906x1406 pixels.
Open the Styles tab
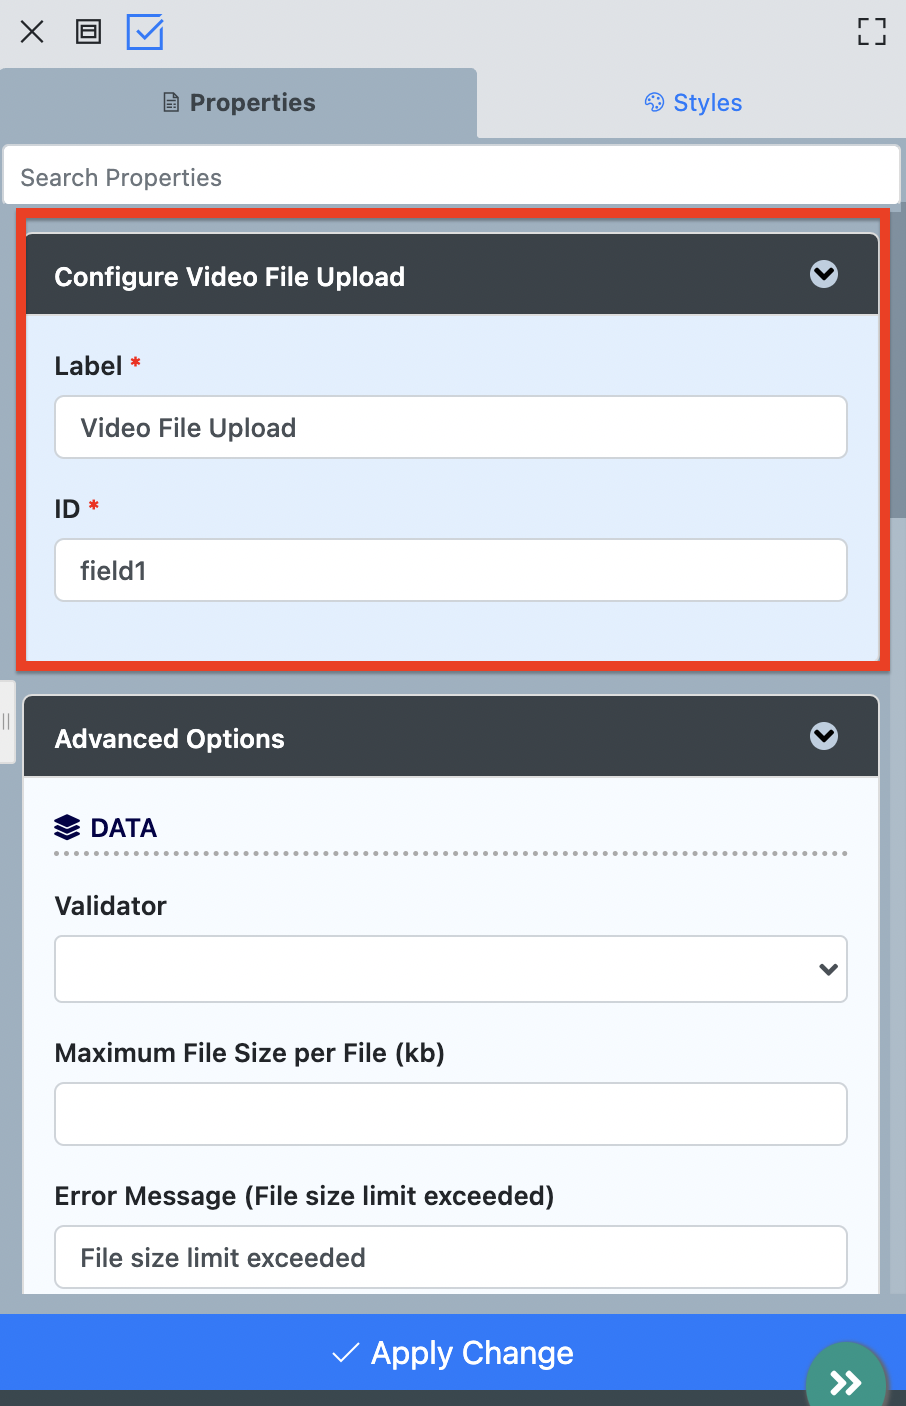click(x=692, y=103)
